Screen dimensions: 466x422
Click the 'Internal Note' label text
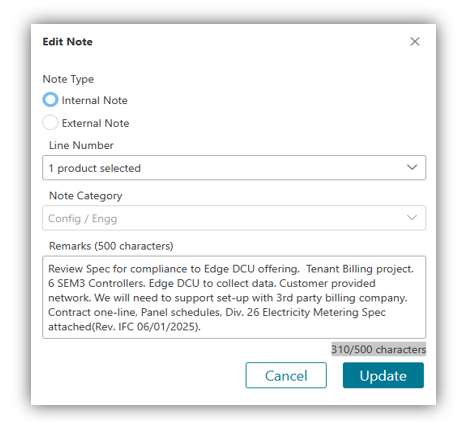tap(95, 100)
